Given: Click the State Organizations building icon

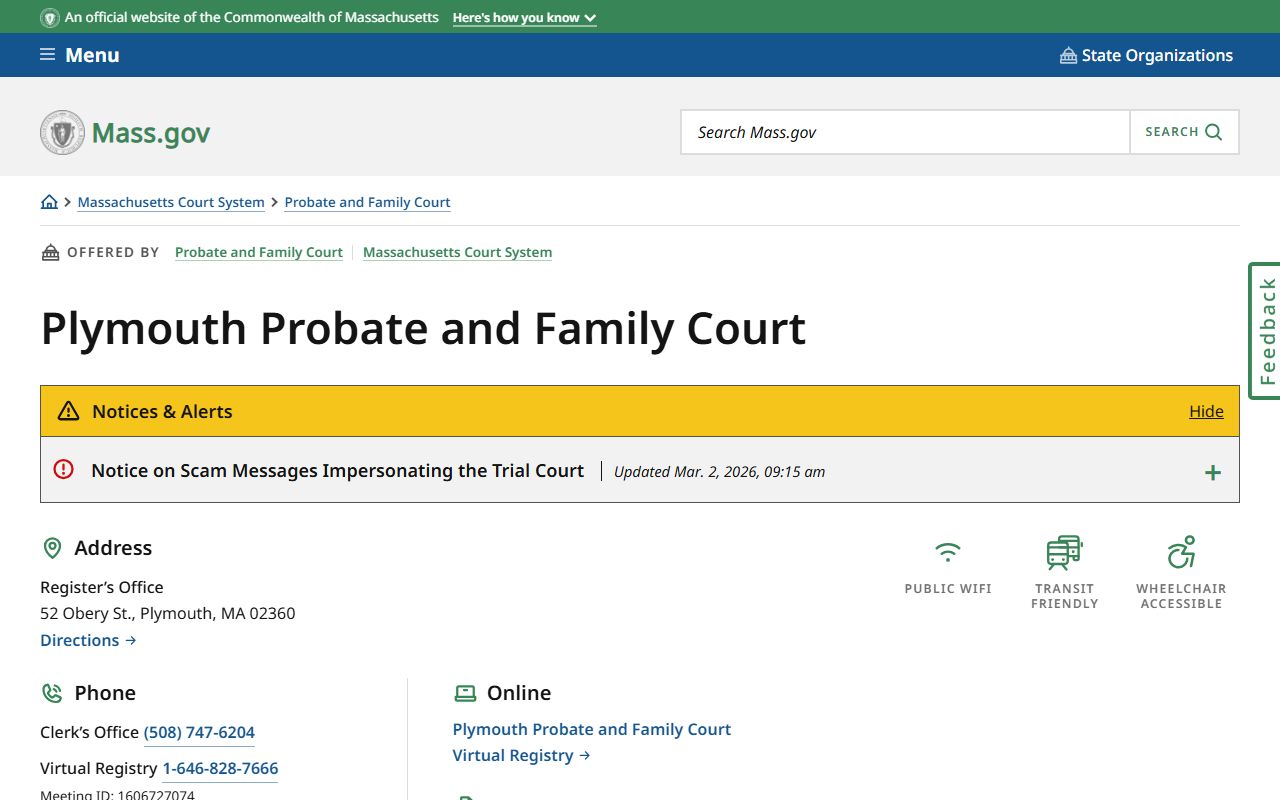Looking at the screenshot, I should pyautogui.click(x=1068, y=55).
